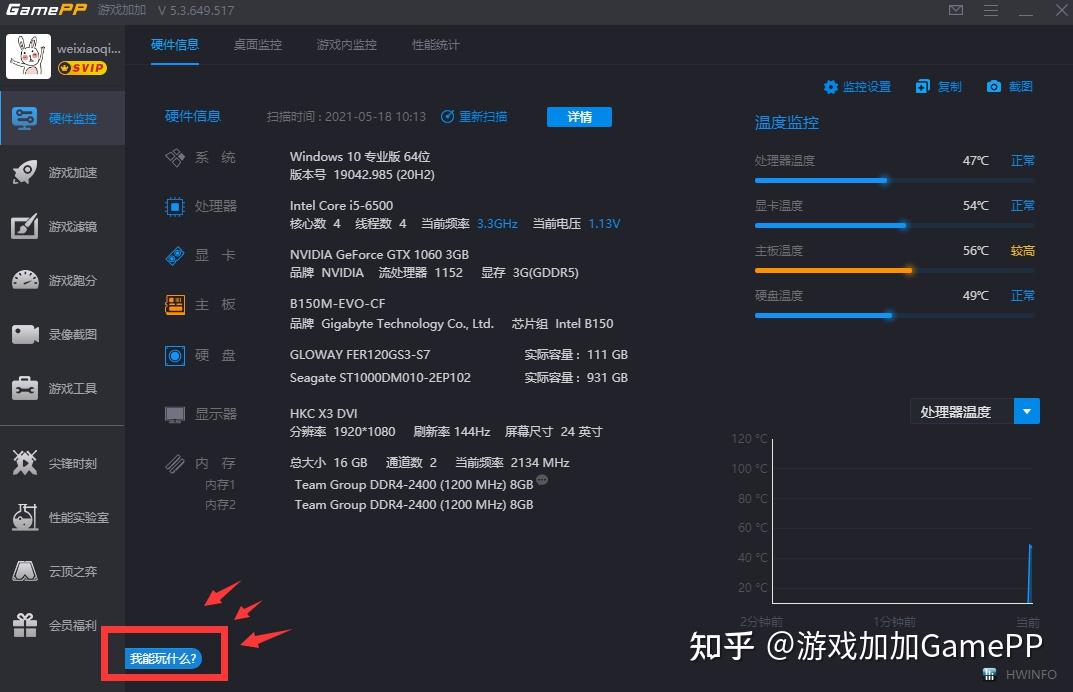The width and height of the screenshot is (1073, 692).
Task: Click B150M-EVO-CF motherboard text
Action: pyautogui.click(x=337, y=303)
